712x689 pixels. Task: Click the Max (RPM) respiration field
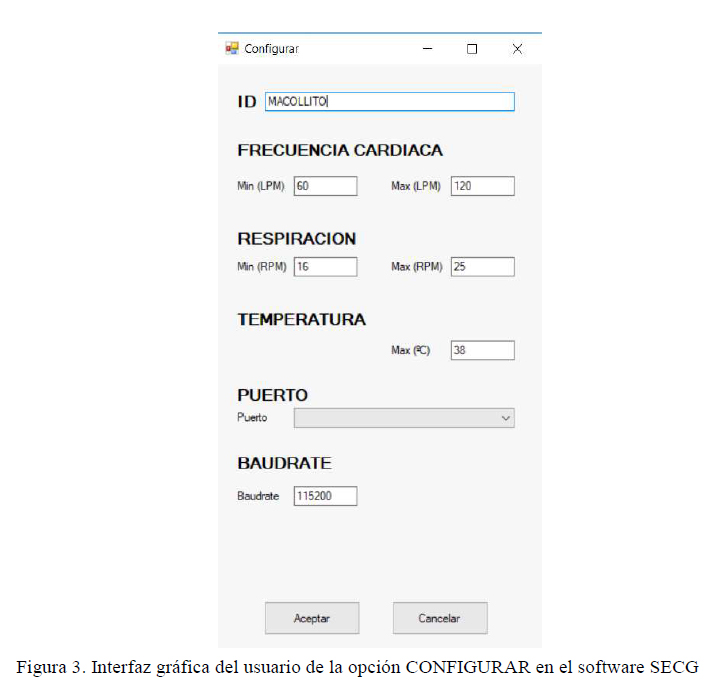click(483, 267)
